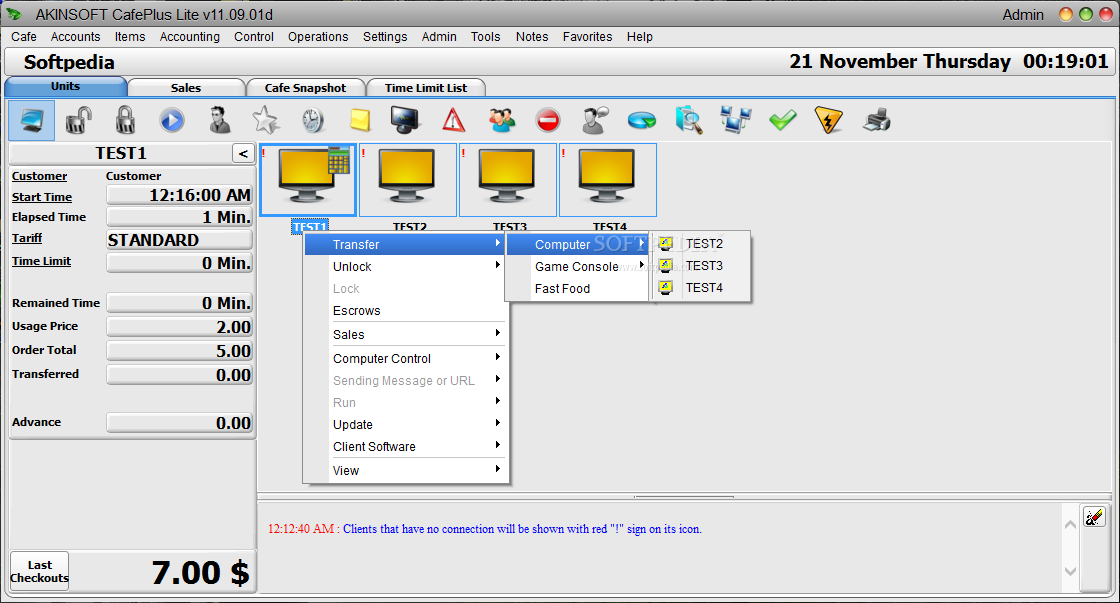Screen dimensions: 1120x603
Task: Click the log clear eraser icon
Action: [1094, 517]
